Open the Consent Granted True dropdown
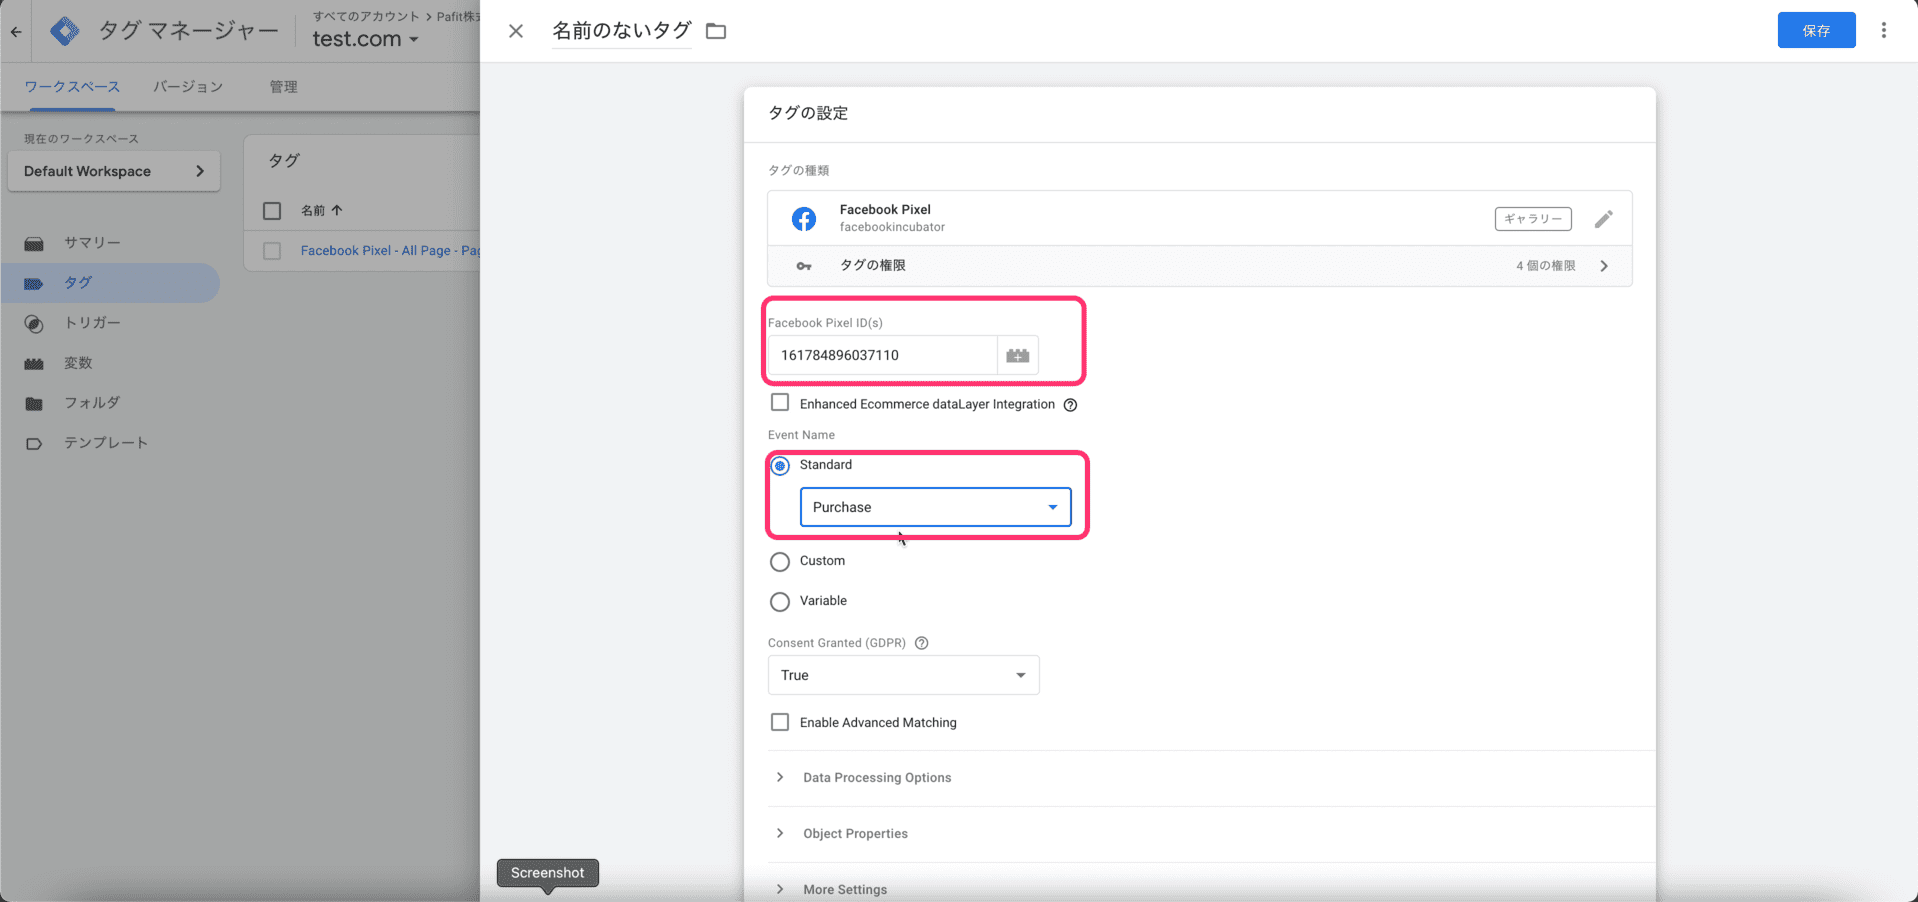The height and width of the screenshot is (902, 1918). 903,675
